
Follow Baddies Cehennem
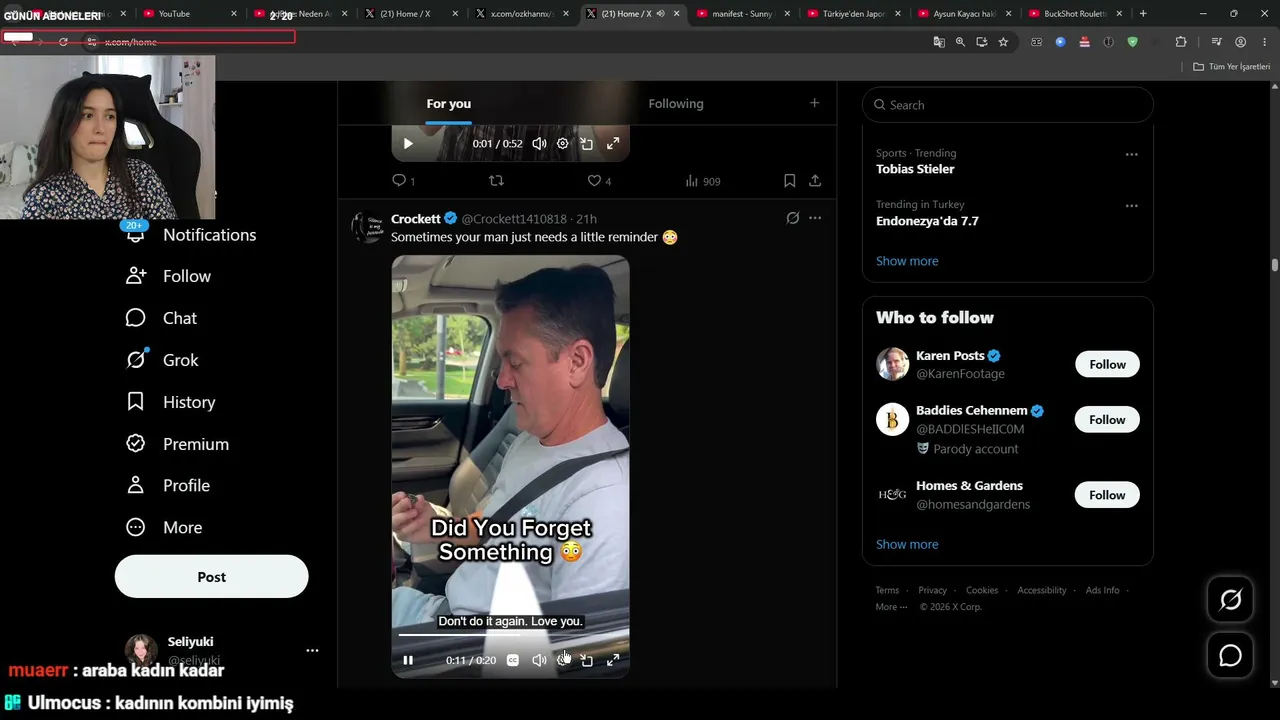[1107, 420]
